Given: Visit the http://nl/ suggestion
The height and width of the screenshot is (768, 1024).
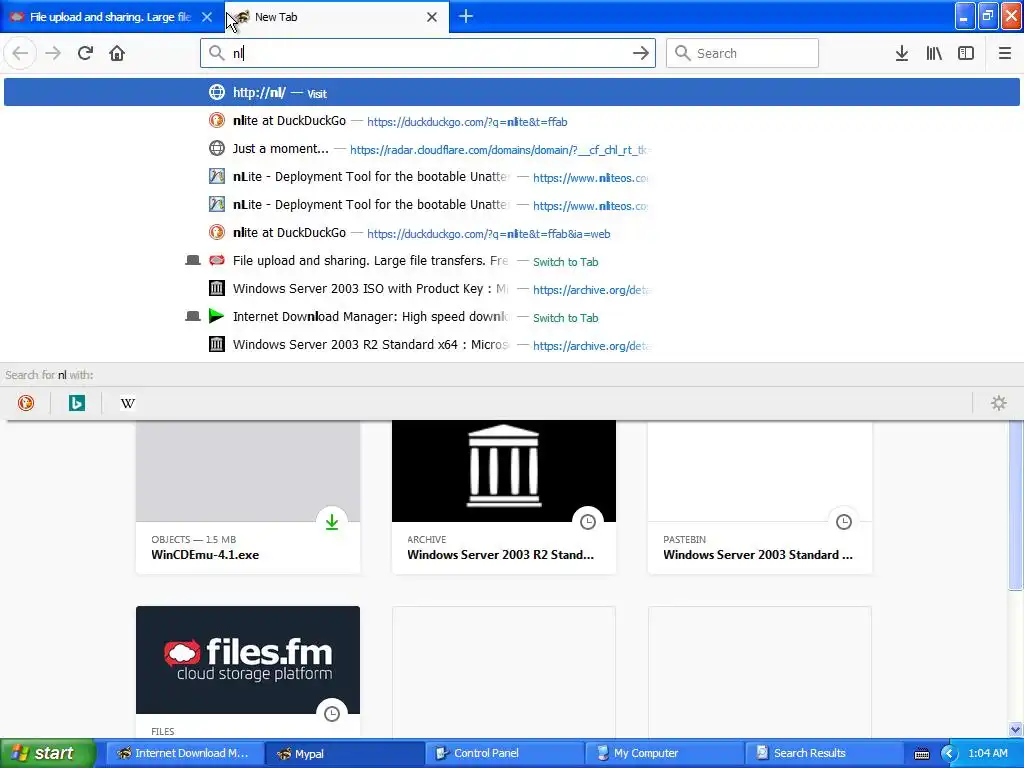Looking at the screenshot, I should [511, 93].
